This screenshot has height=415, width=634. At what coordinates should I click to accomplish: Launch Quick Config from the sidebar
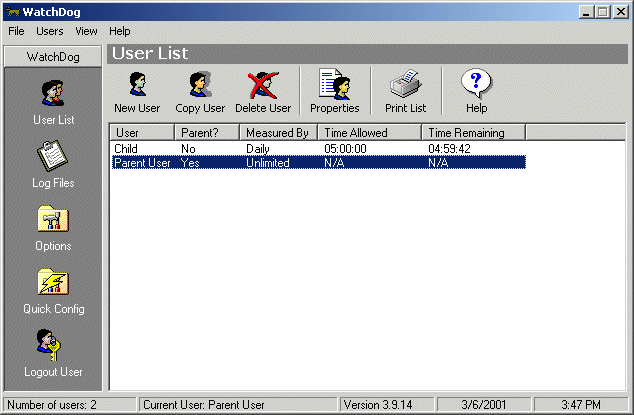click(53, 282)
